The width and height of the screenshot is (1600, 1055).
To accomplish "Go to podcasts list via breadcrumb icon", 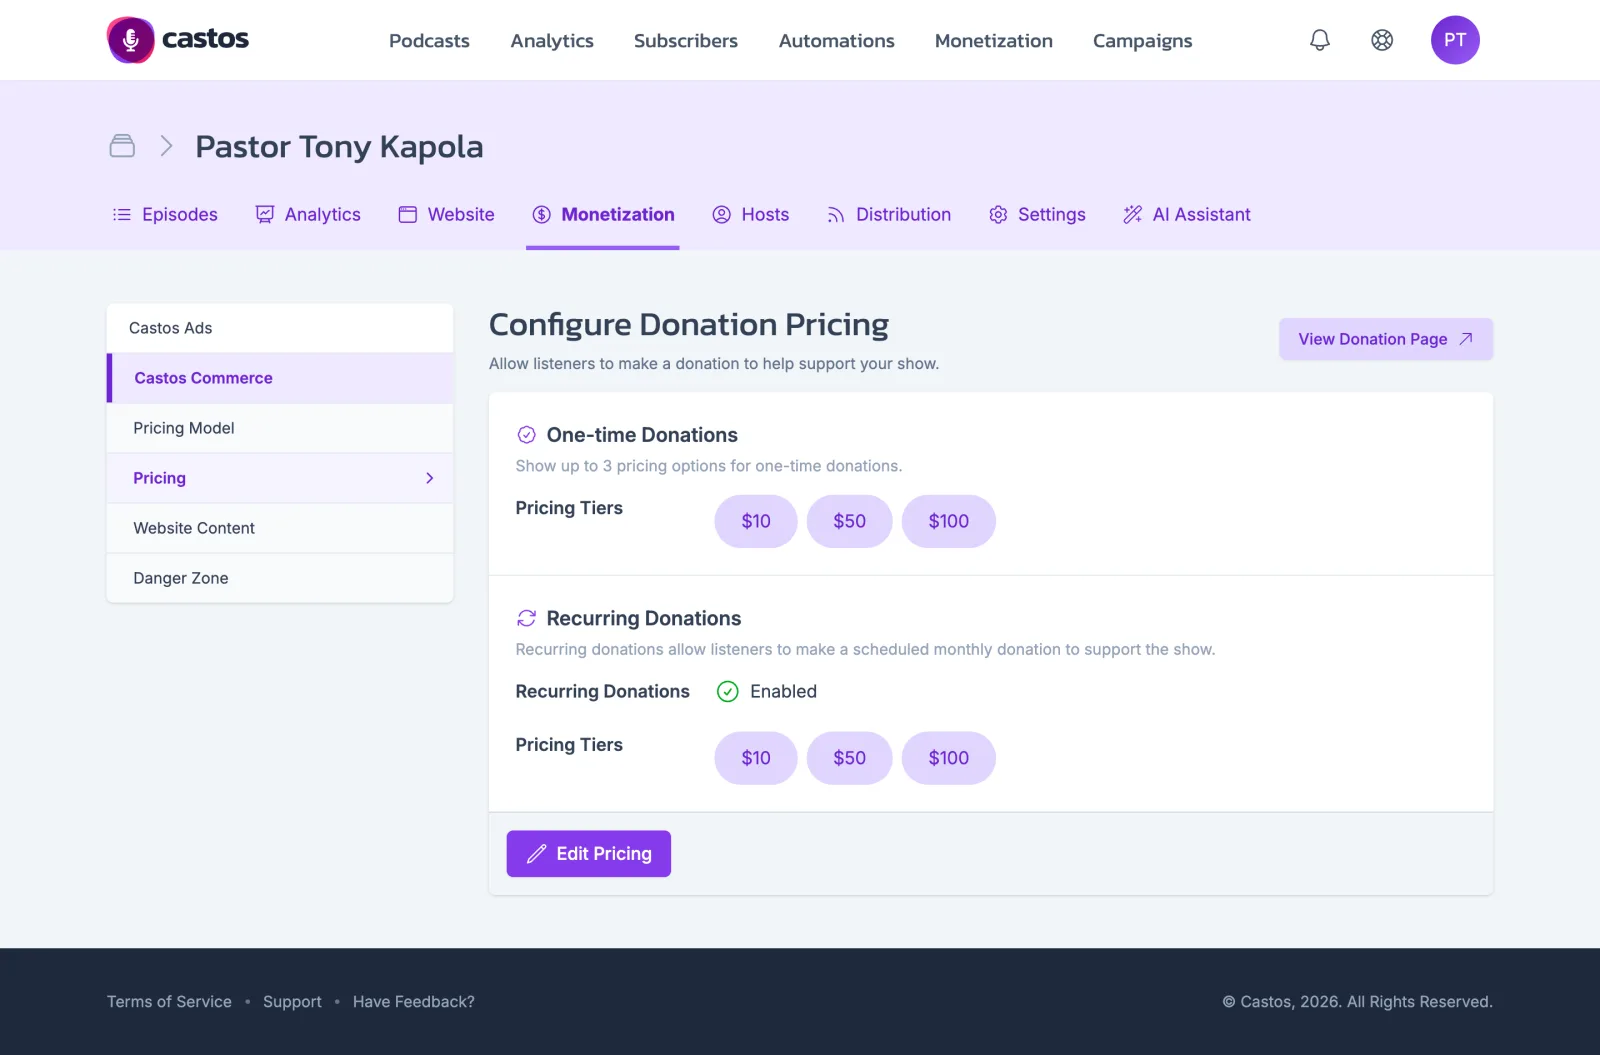I will pos(122,146).
